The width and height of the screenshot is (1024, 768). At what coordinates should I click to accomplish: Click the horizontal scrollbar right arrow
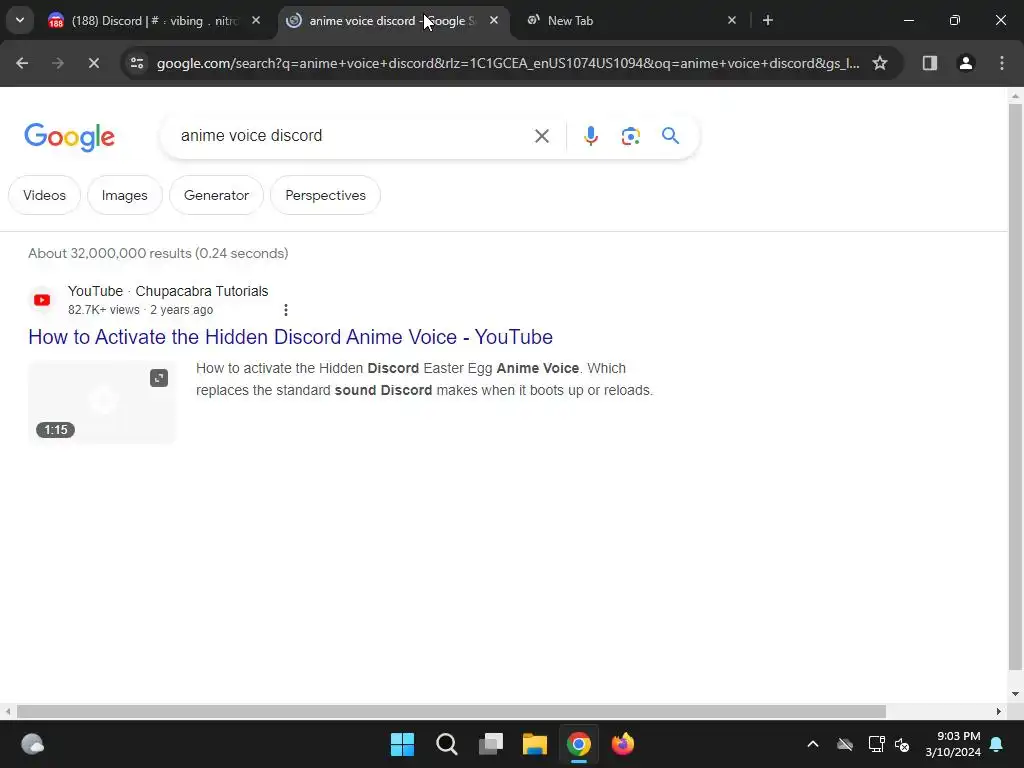[x=999, y=711]
